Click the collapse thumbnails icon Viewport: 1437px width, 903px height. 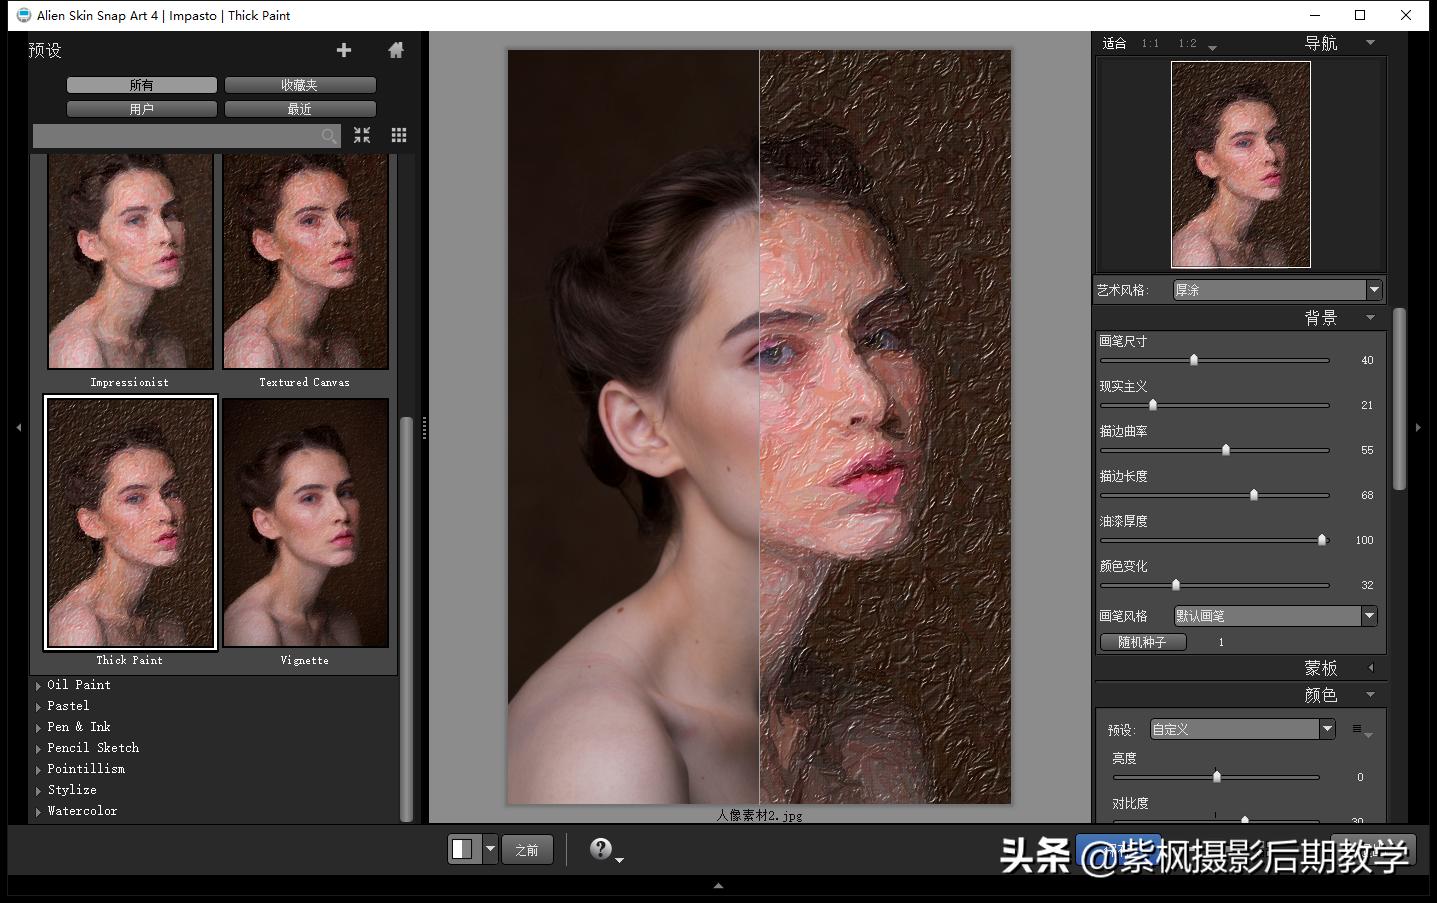tap(362, 135)
